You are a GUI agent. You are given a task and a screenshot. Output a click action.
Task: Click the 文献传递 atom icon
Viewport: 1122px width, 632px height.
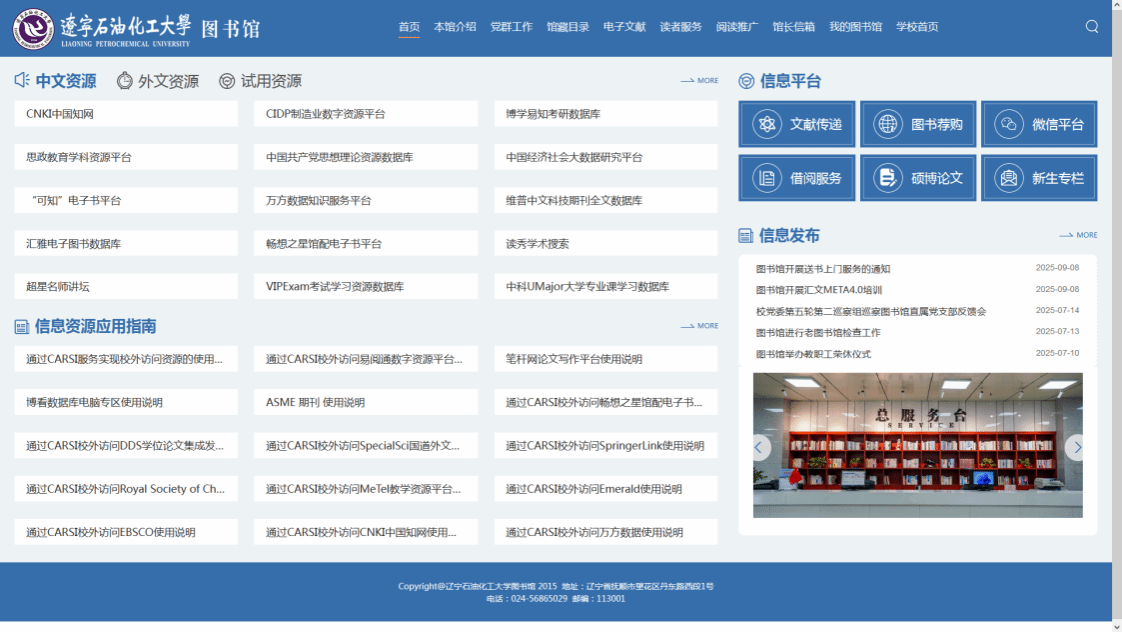pos(766,124)
